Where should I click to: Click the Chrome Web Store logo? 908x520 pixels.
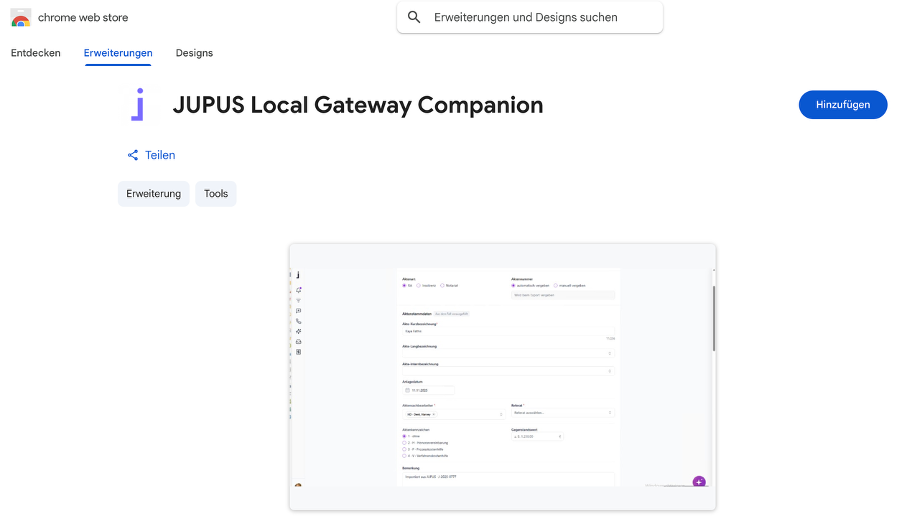(21, 18)
